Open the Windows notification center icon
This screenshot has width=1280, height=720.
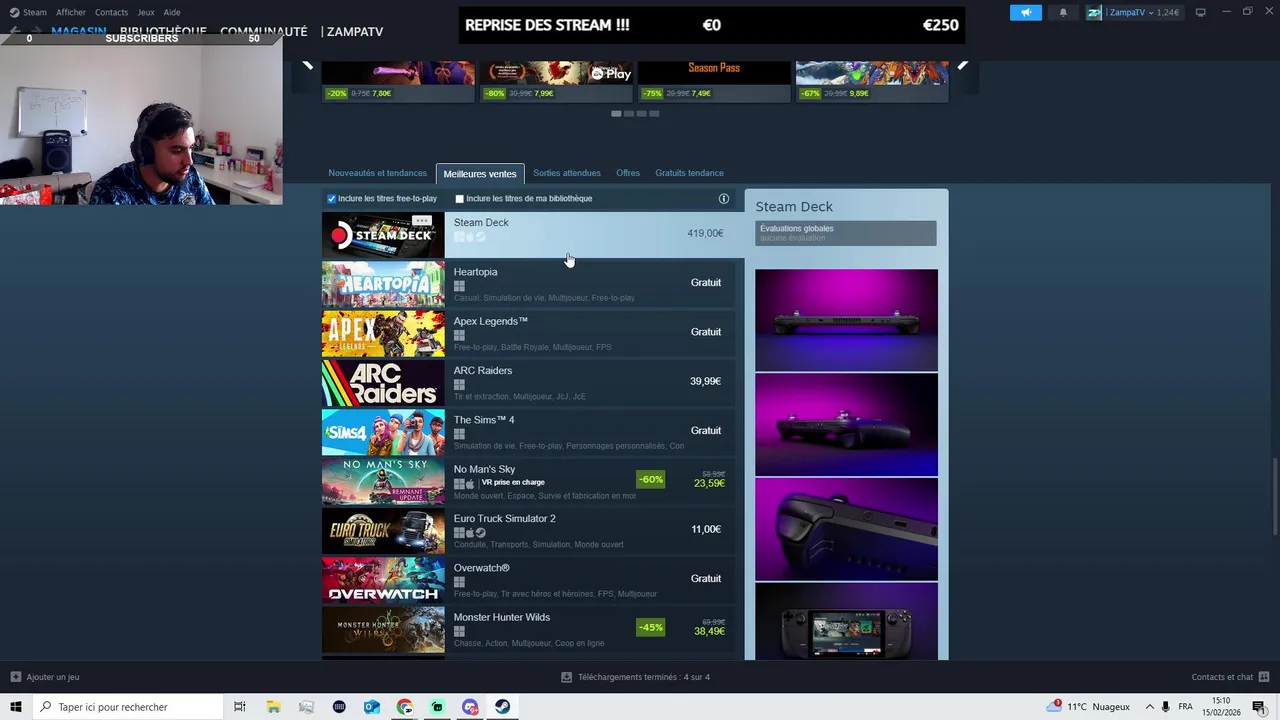1259,707
